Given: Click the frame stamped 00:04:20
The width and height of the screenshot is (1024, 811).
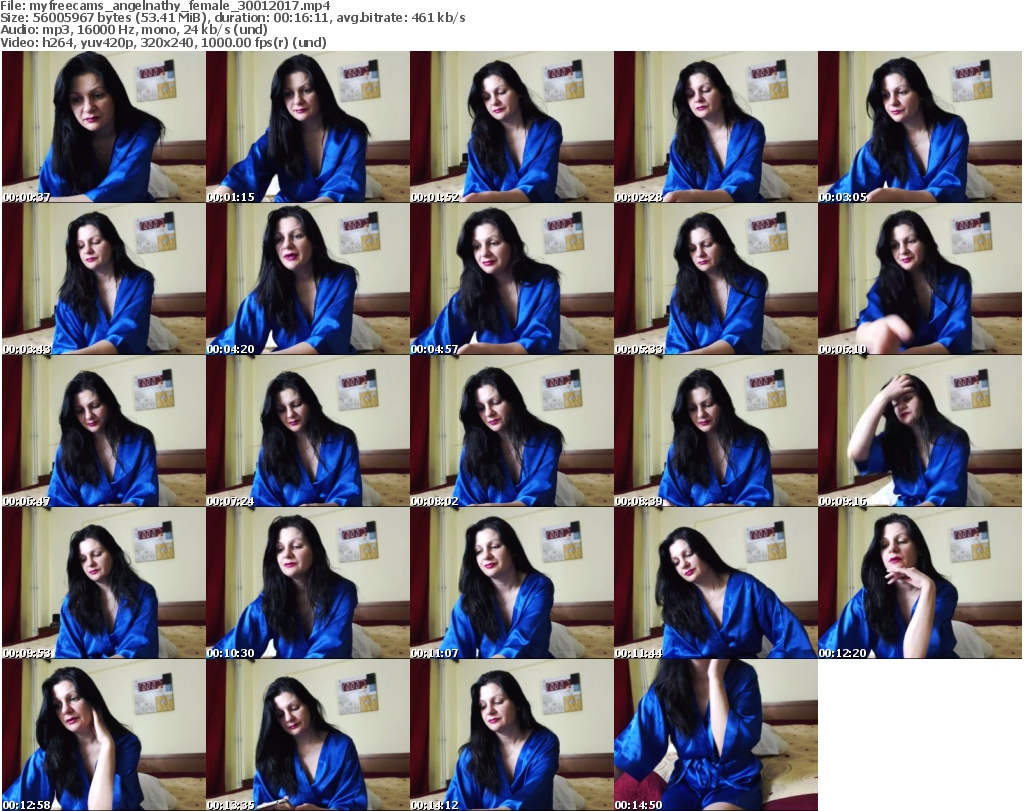Looking at the screenshot, I should tap(308, 279).
